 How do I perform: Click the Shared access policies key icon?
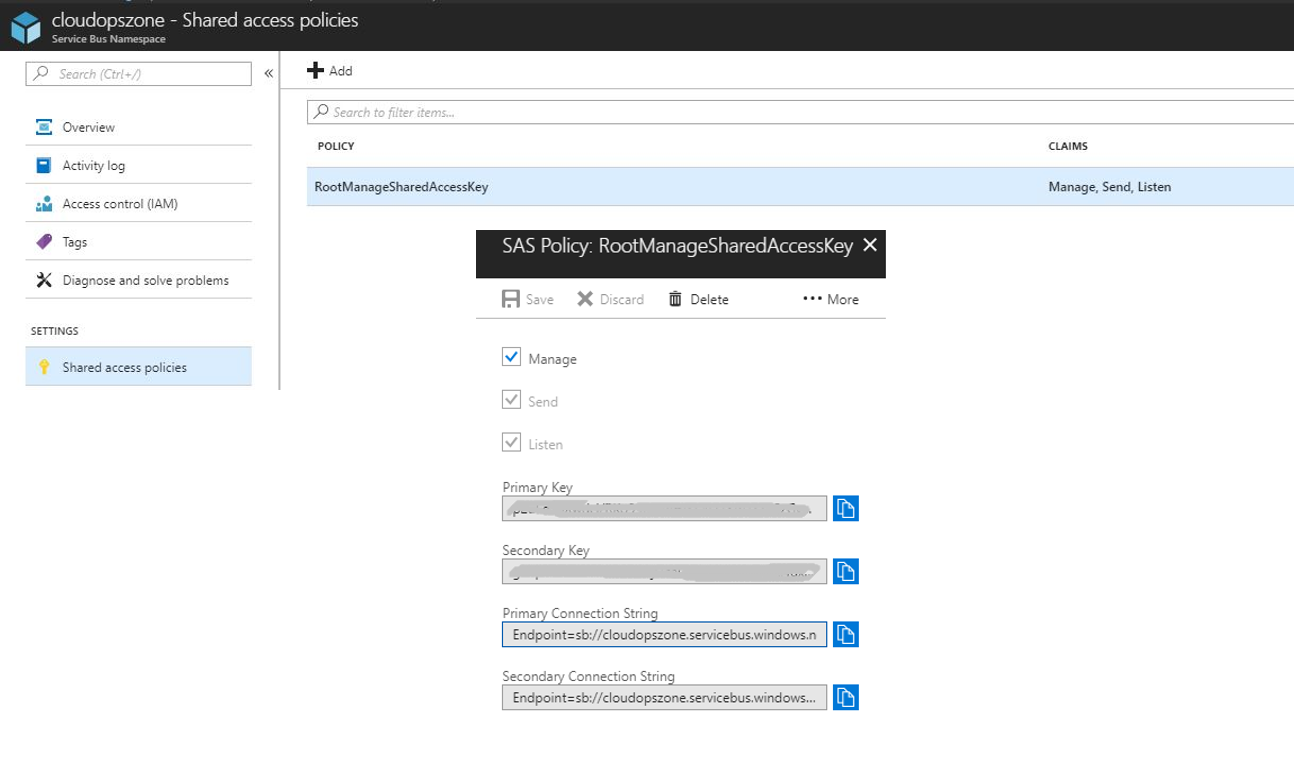coord(45,367)
